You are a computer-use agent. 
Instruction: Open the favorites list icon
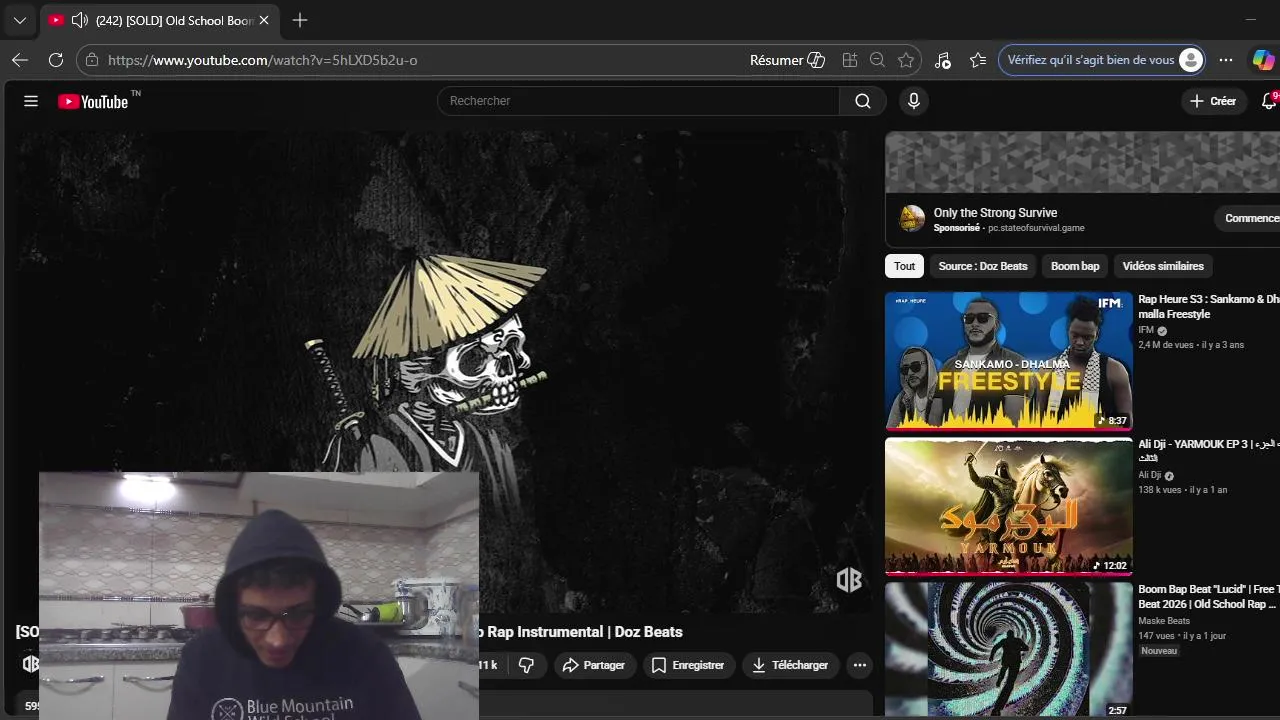[x=978, y=60]
